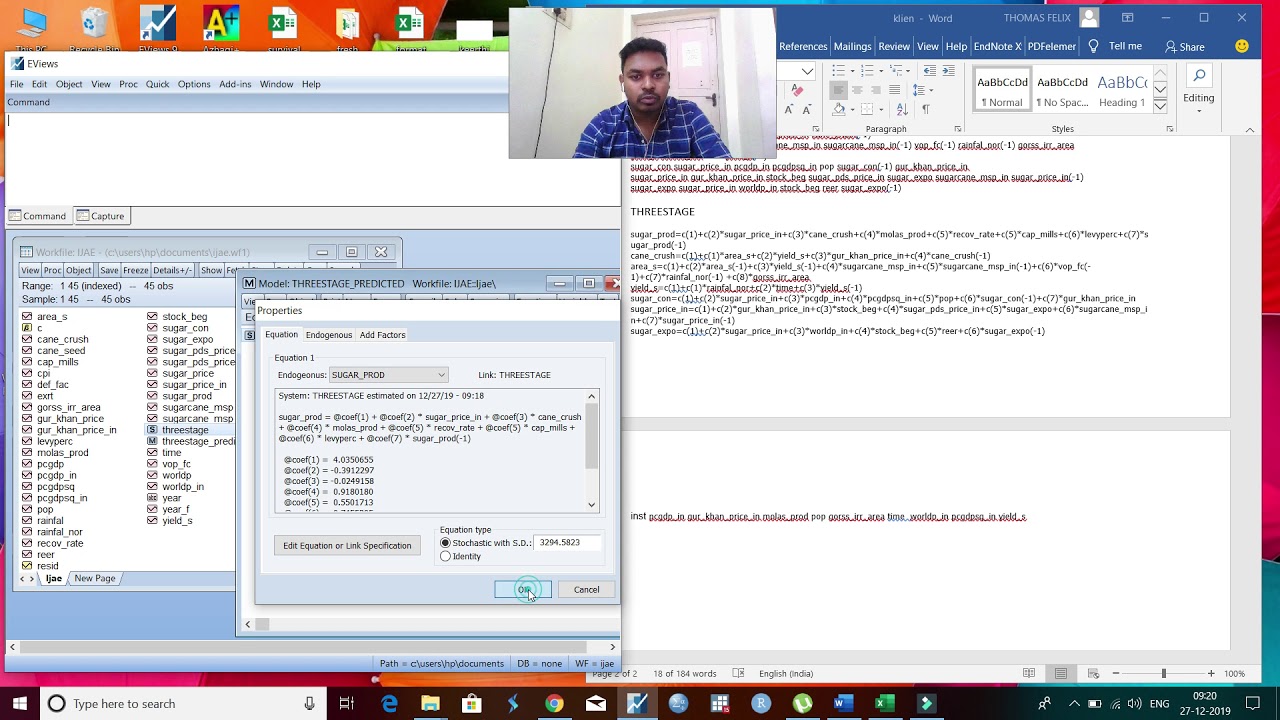Increase indent in Word Paragraph group
This screenshot has width=1280, height=720.
pyautogui.click(x=948, y=71)
